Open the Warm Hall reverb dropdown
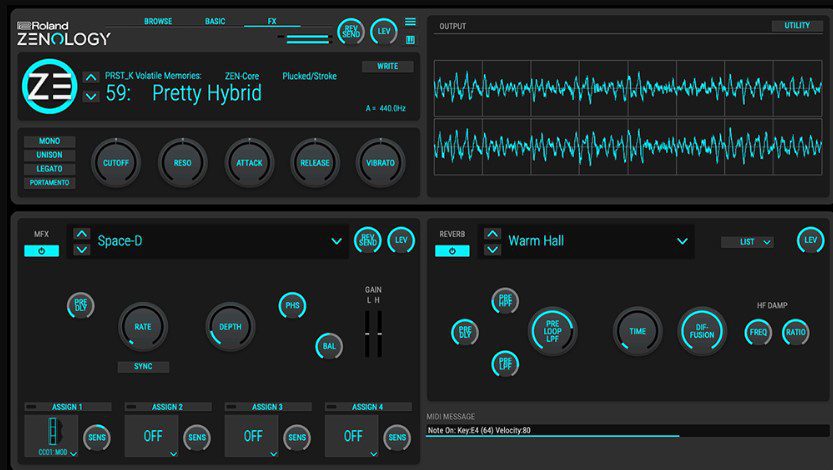 coord(682,241)
